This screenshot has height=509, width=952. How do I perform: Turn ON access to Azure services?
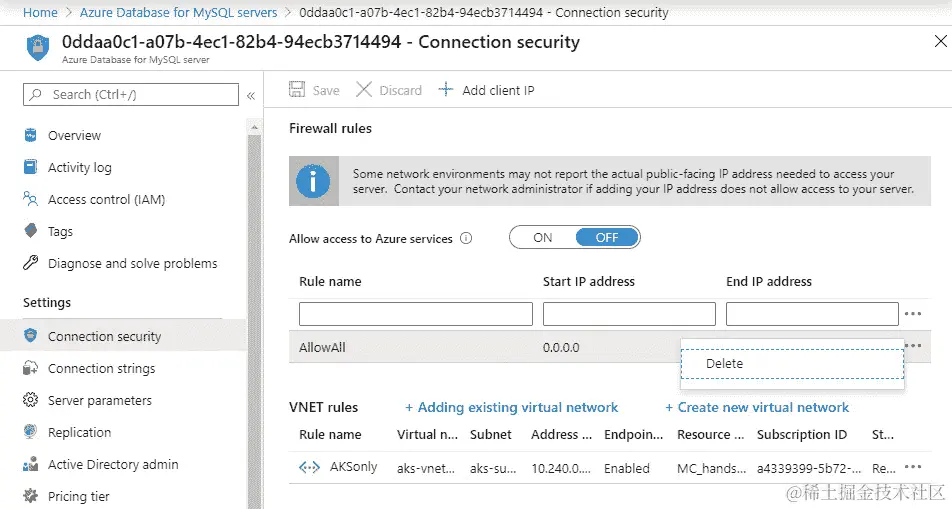tap(543, 237)
